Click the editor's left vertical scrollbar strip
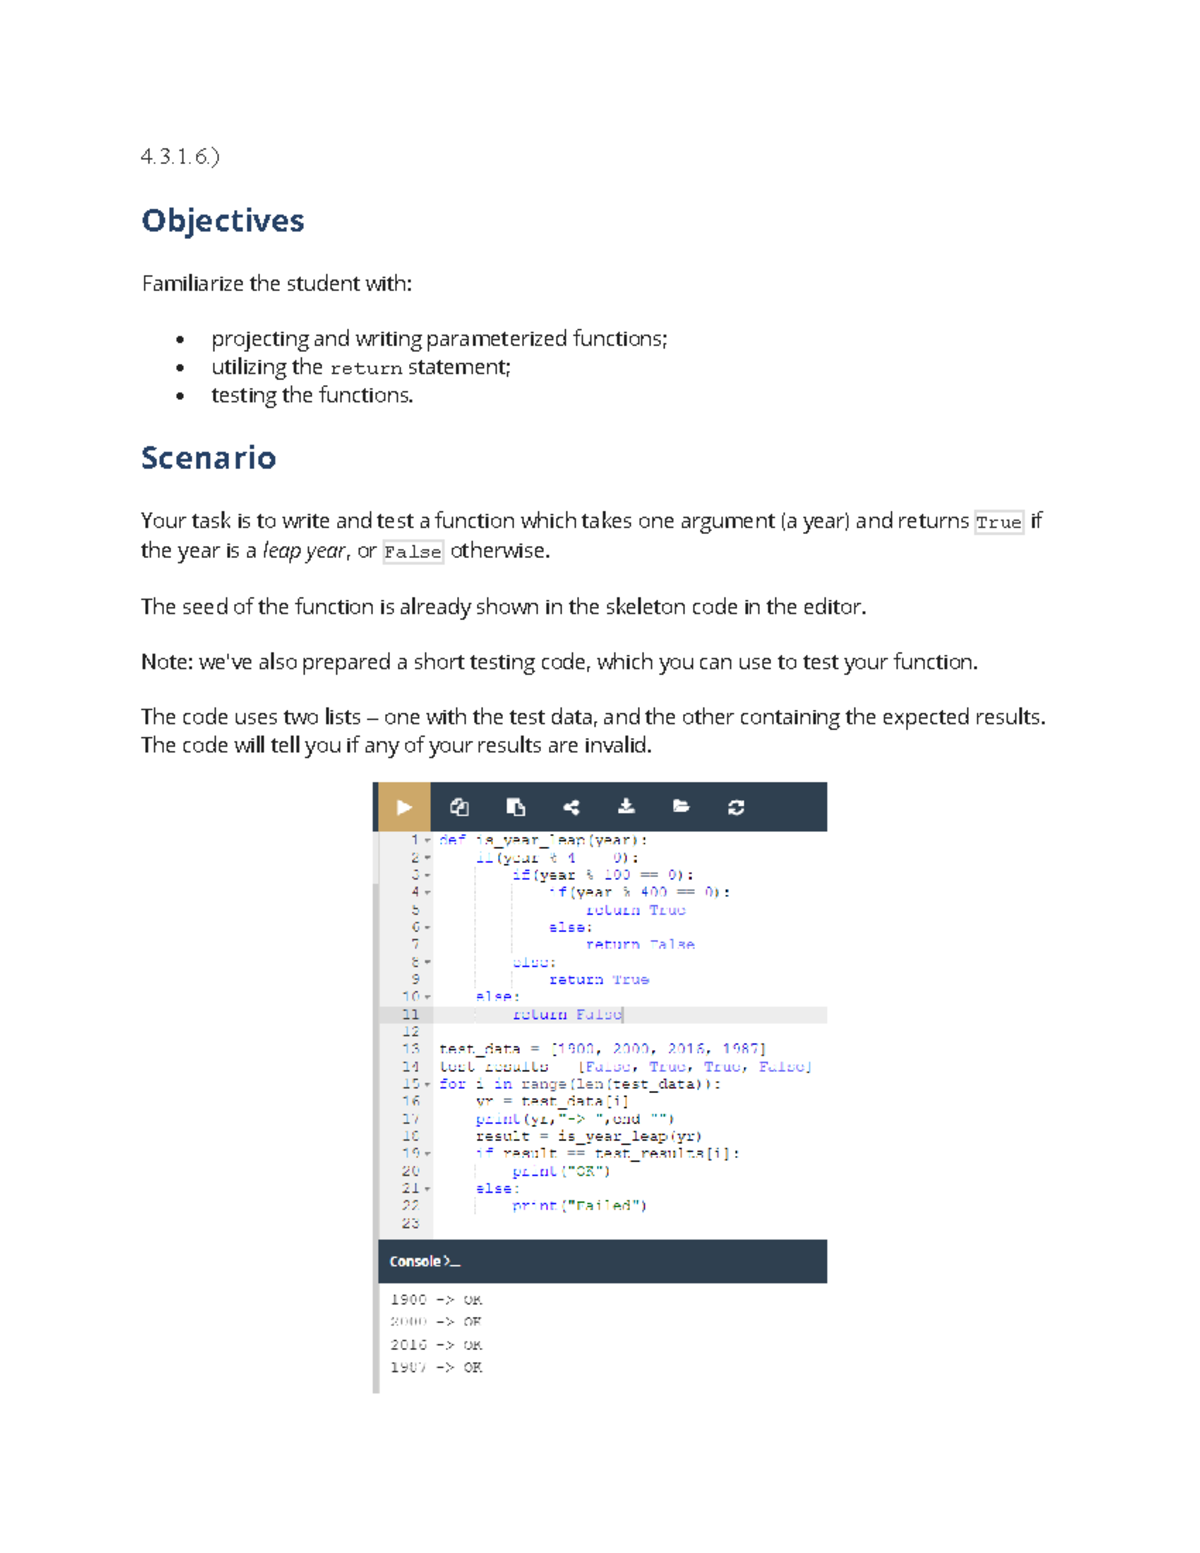1200x1553 pixels. point(376,1100)
